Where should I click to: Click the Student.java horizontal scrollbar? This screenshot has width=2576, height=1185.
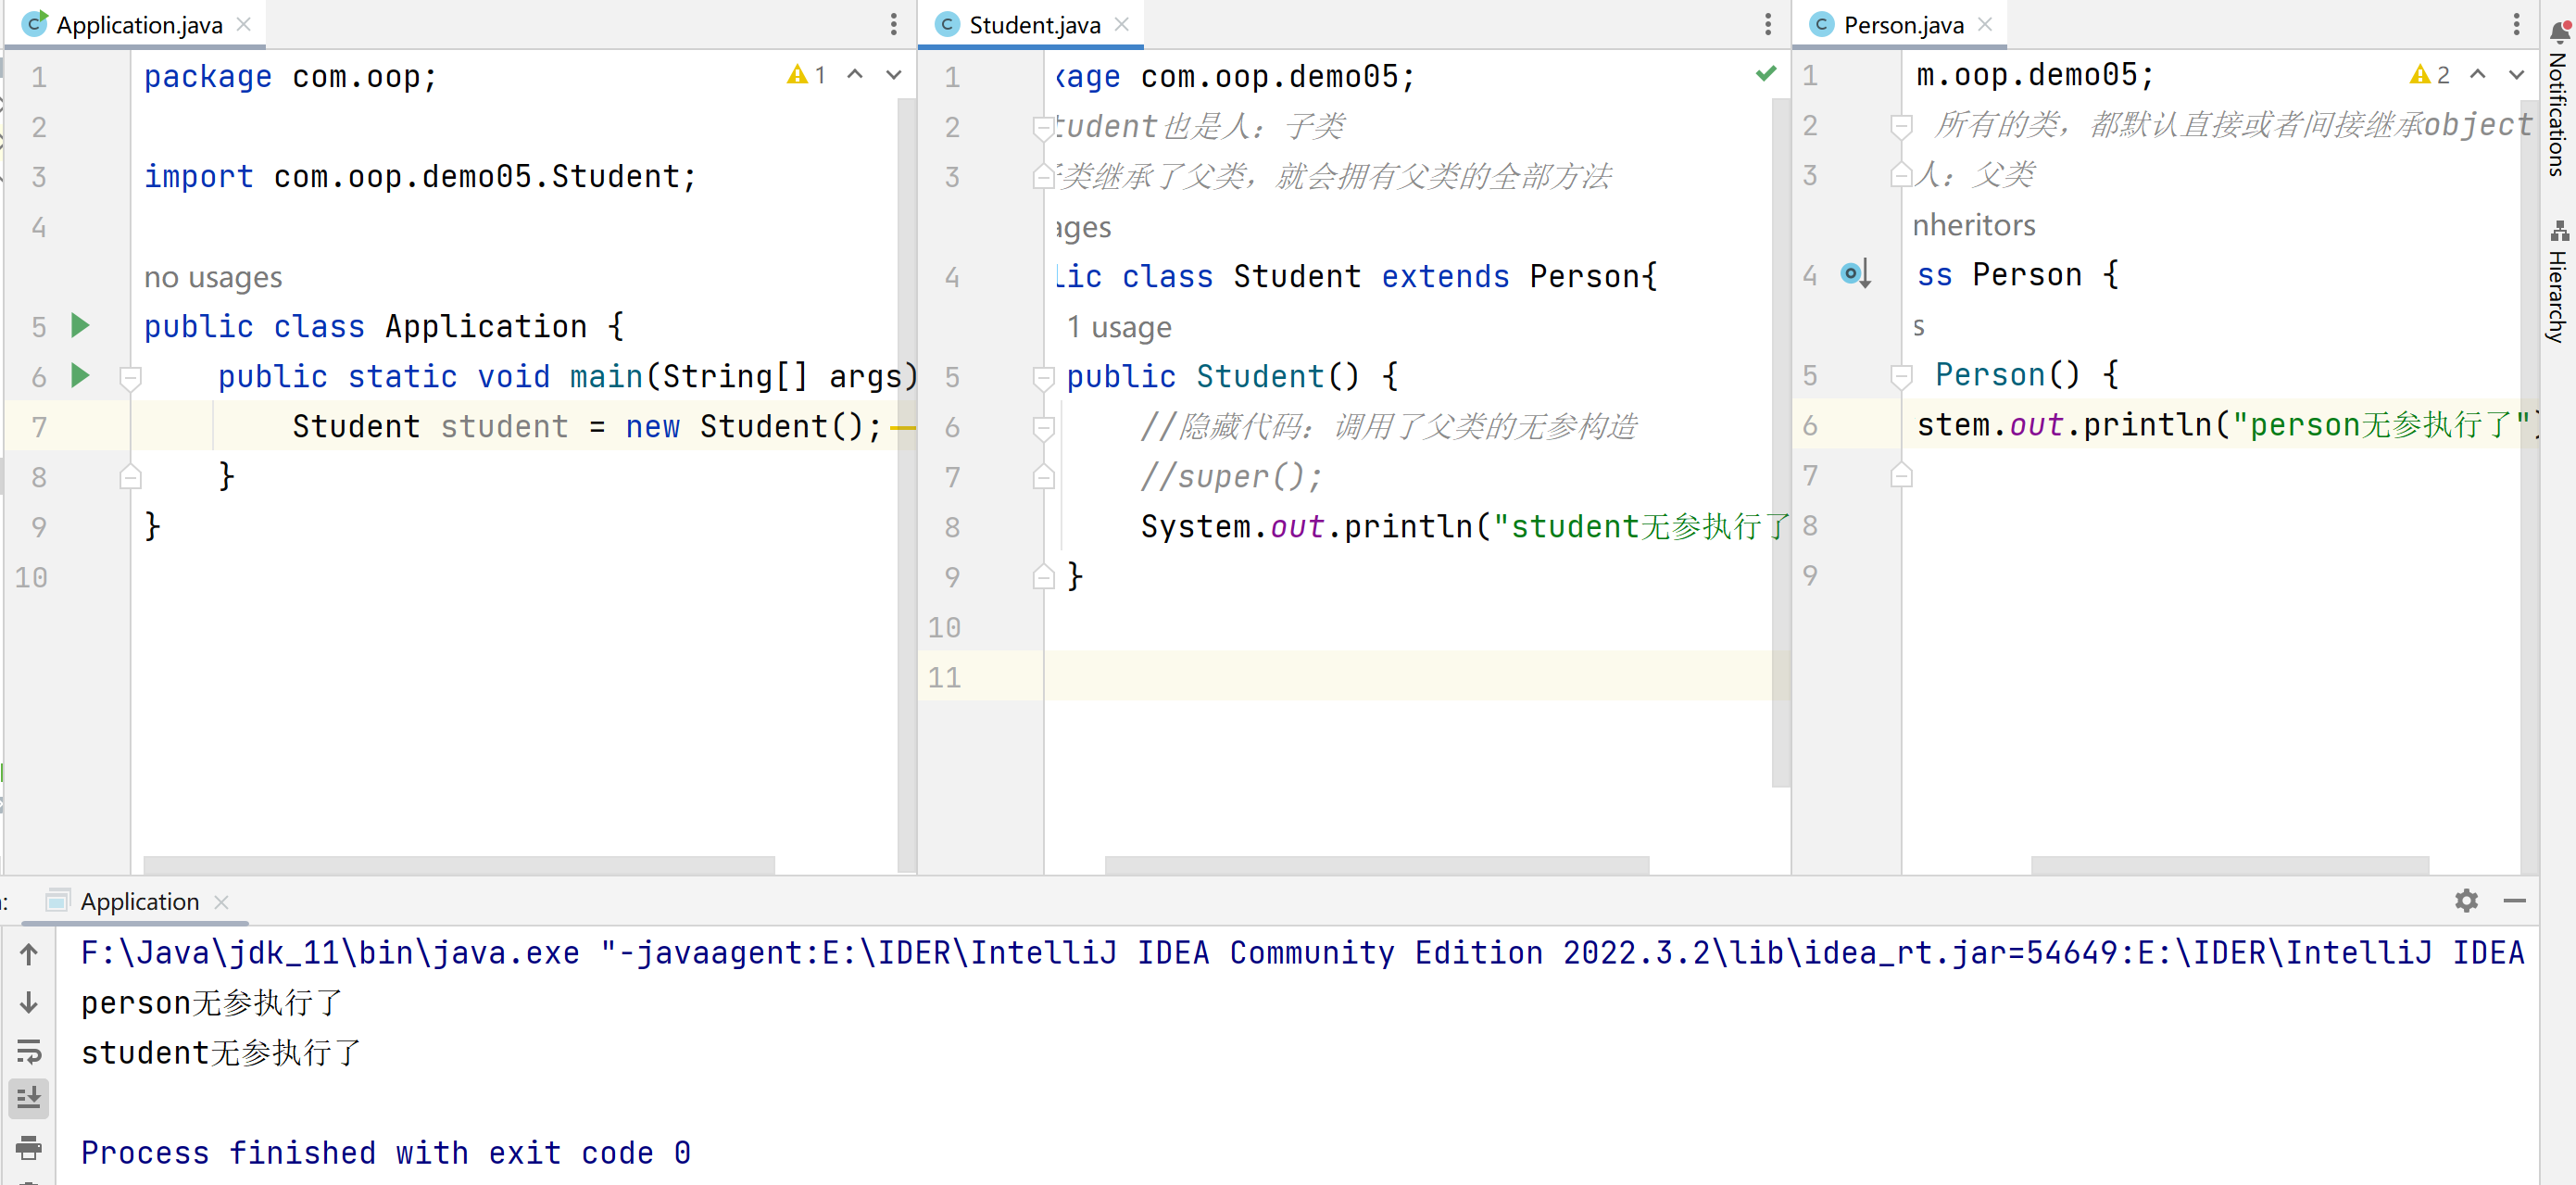1376,864
